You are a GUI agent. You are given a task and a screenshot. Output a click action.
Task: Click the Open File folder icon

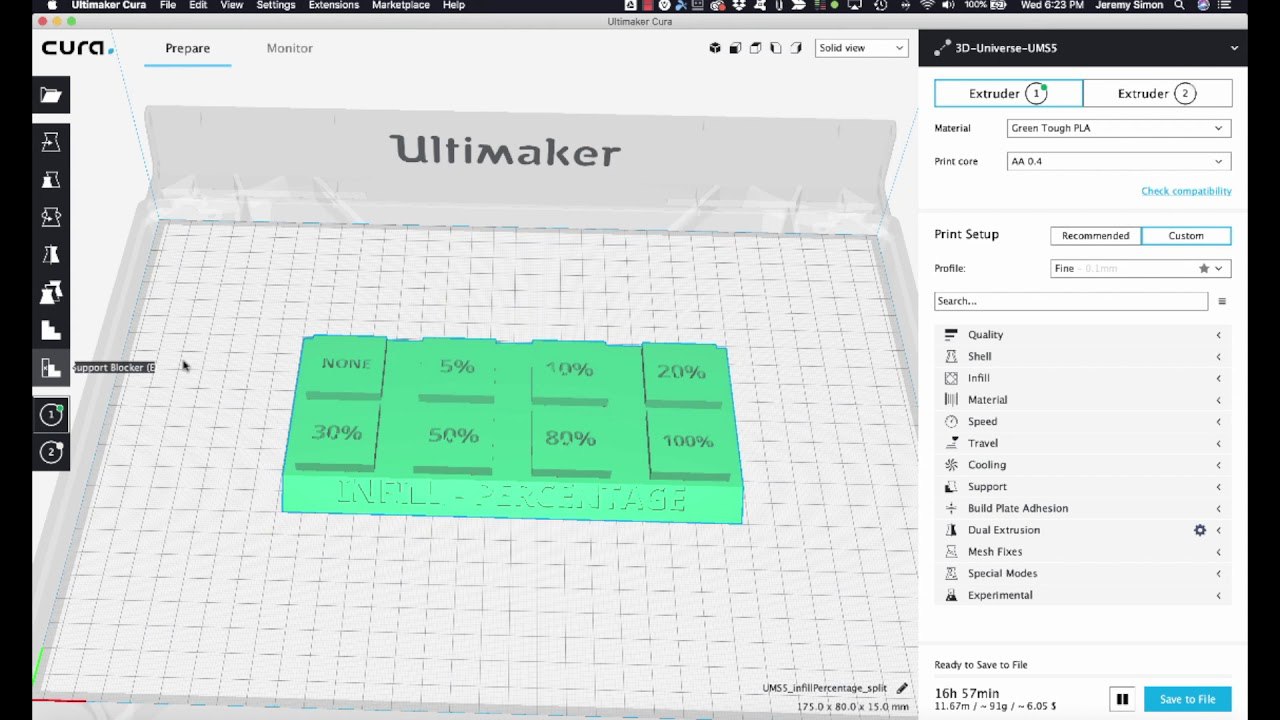(x=51, y=95)
